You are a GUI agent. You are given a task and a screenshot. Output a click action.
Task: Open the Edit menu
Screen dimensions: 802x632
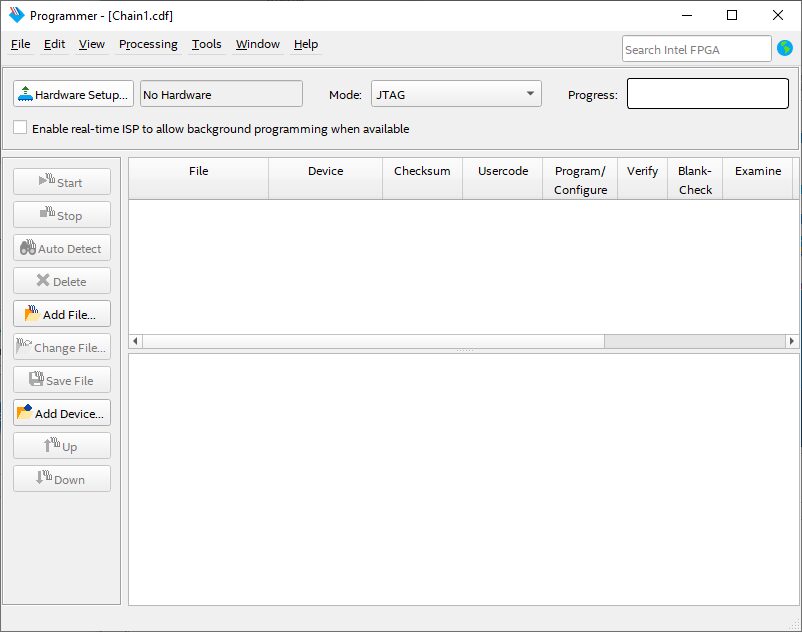click(54, 44)
